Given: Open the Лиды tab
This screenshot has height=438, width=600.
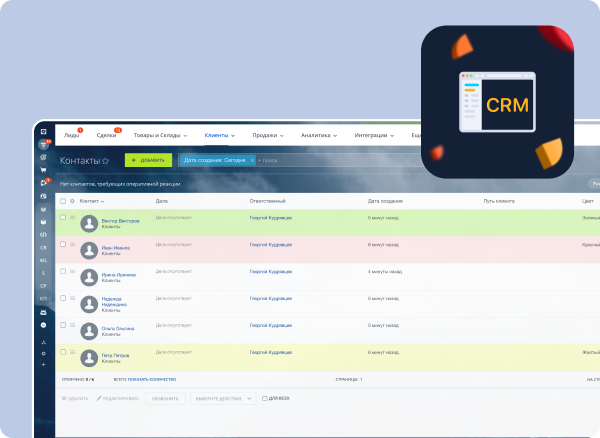Looking at the screenshot, I should coord(72,135).
